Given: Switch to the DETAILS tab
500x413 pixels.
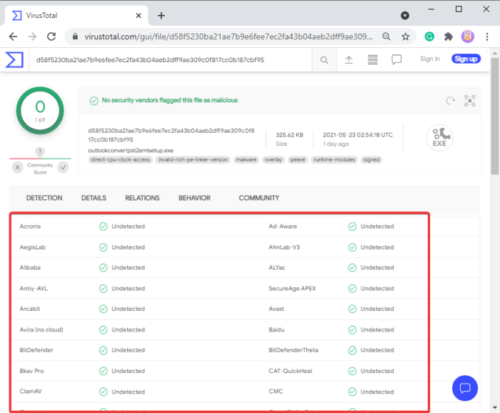Looking at the screenshot, I should [94, 198].
